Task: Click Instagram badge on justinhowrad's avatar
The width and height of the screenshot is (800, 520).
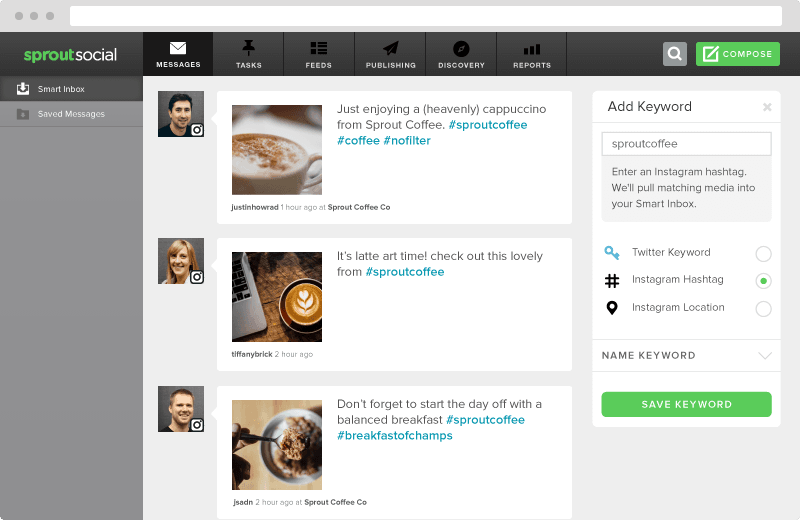Action: (x=197, y=130)
